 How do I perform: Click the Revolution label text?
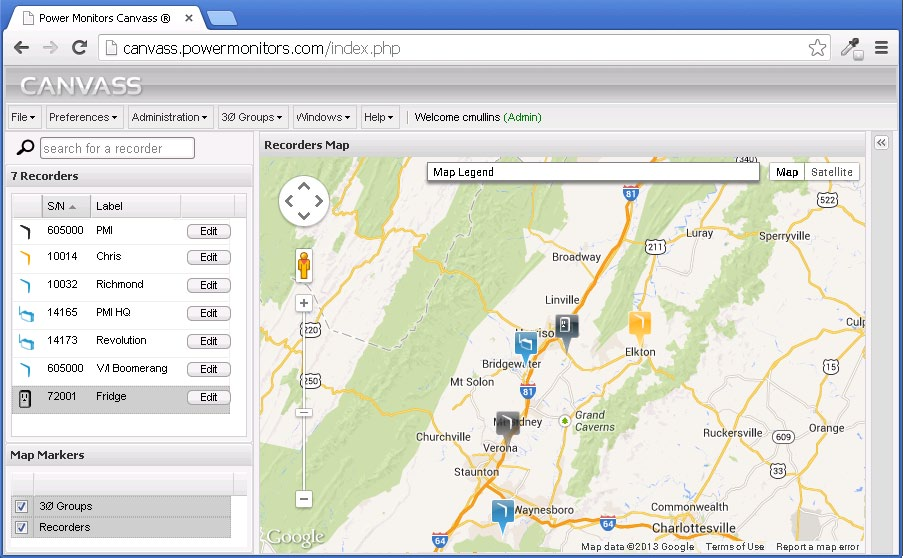tap(121, 340)
